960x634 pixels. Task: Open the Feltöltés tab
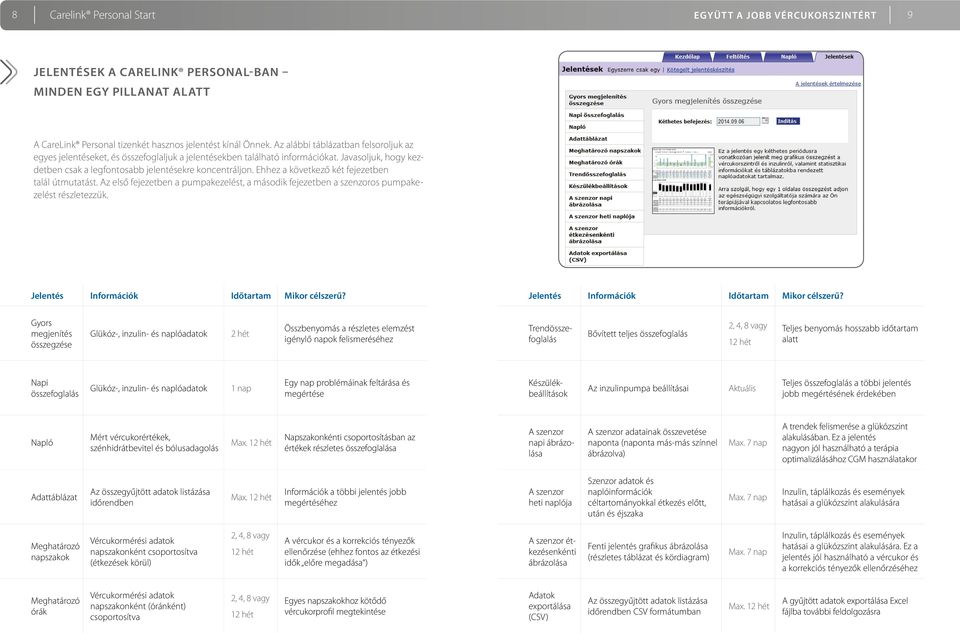click(738, 57)
